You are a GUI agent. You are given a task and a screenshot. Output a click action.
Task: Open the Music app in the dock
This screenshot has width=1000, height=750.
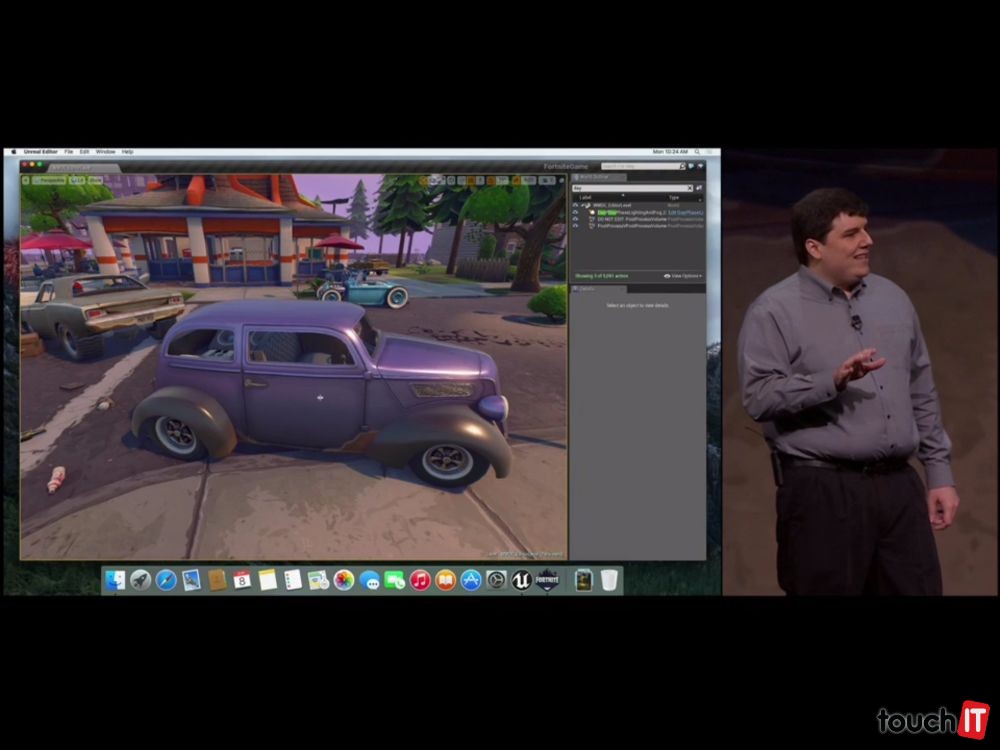coord(420,580)
